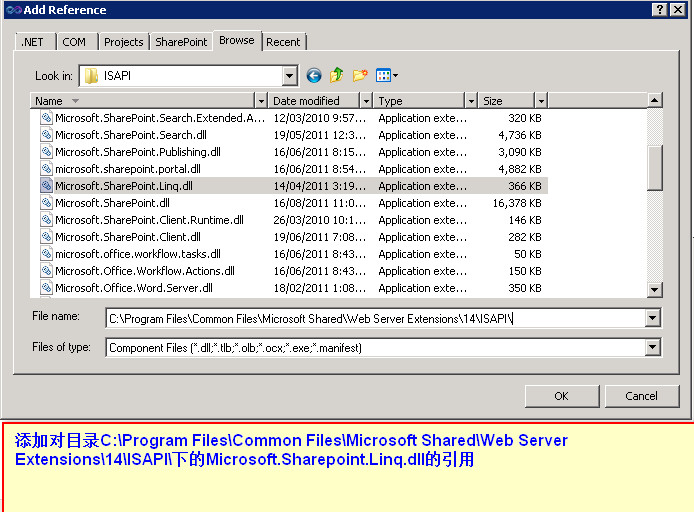Screen dimensions: 694x512
Task: Click the 4,736 KB size value
Action: point(520,135)
